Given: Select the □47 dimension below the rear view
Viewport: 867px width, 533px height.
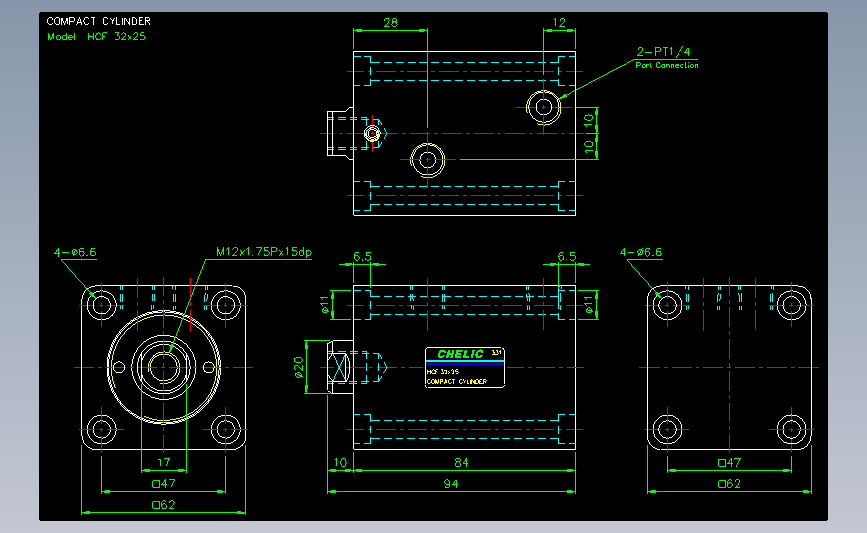Looking at the screenshot, I should pos(729,463).
